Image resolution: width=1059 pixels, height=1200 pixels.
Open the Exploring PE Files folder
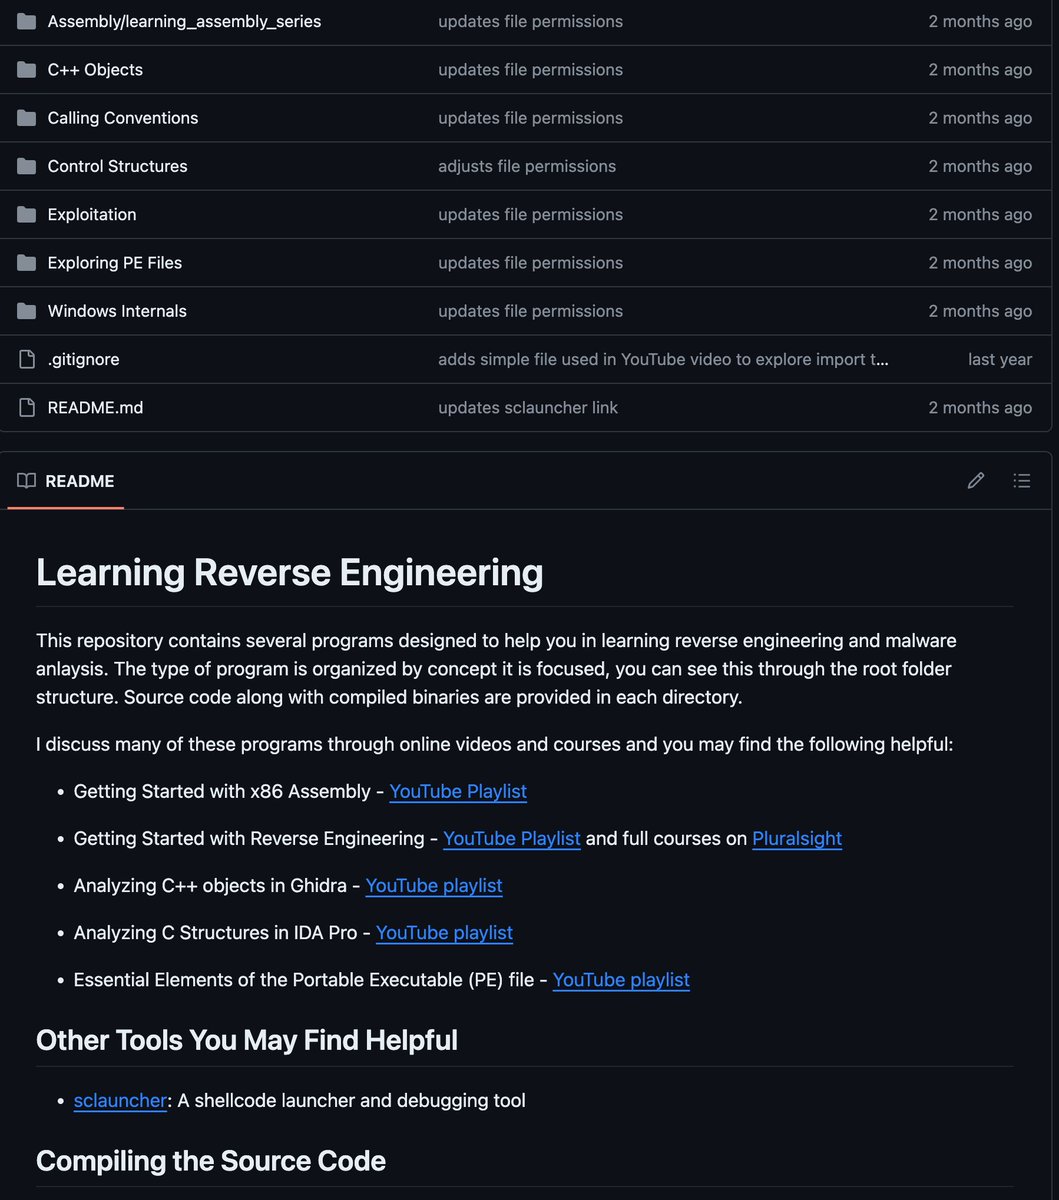(114, 262)
